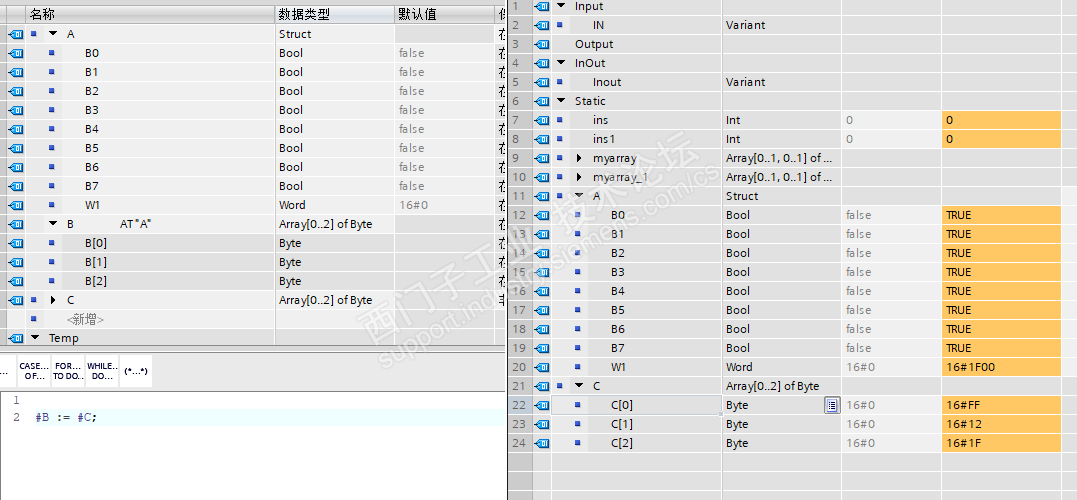This screenshot has width=1077, height=500.
Task: Click tag icon of Static section row
Action: click(542, 101)
